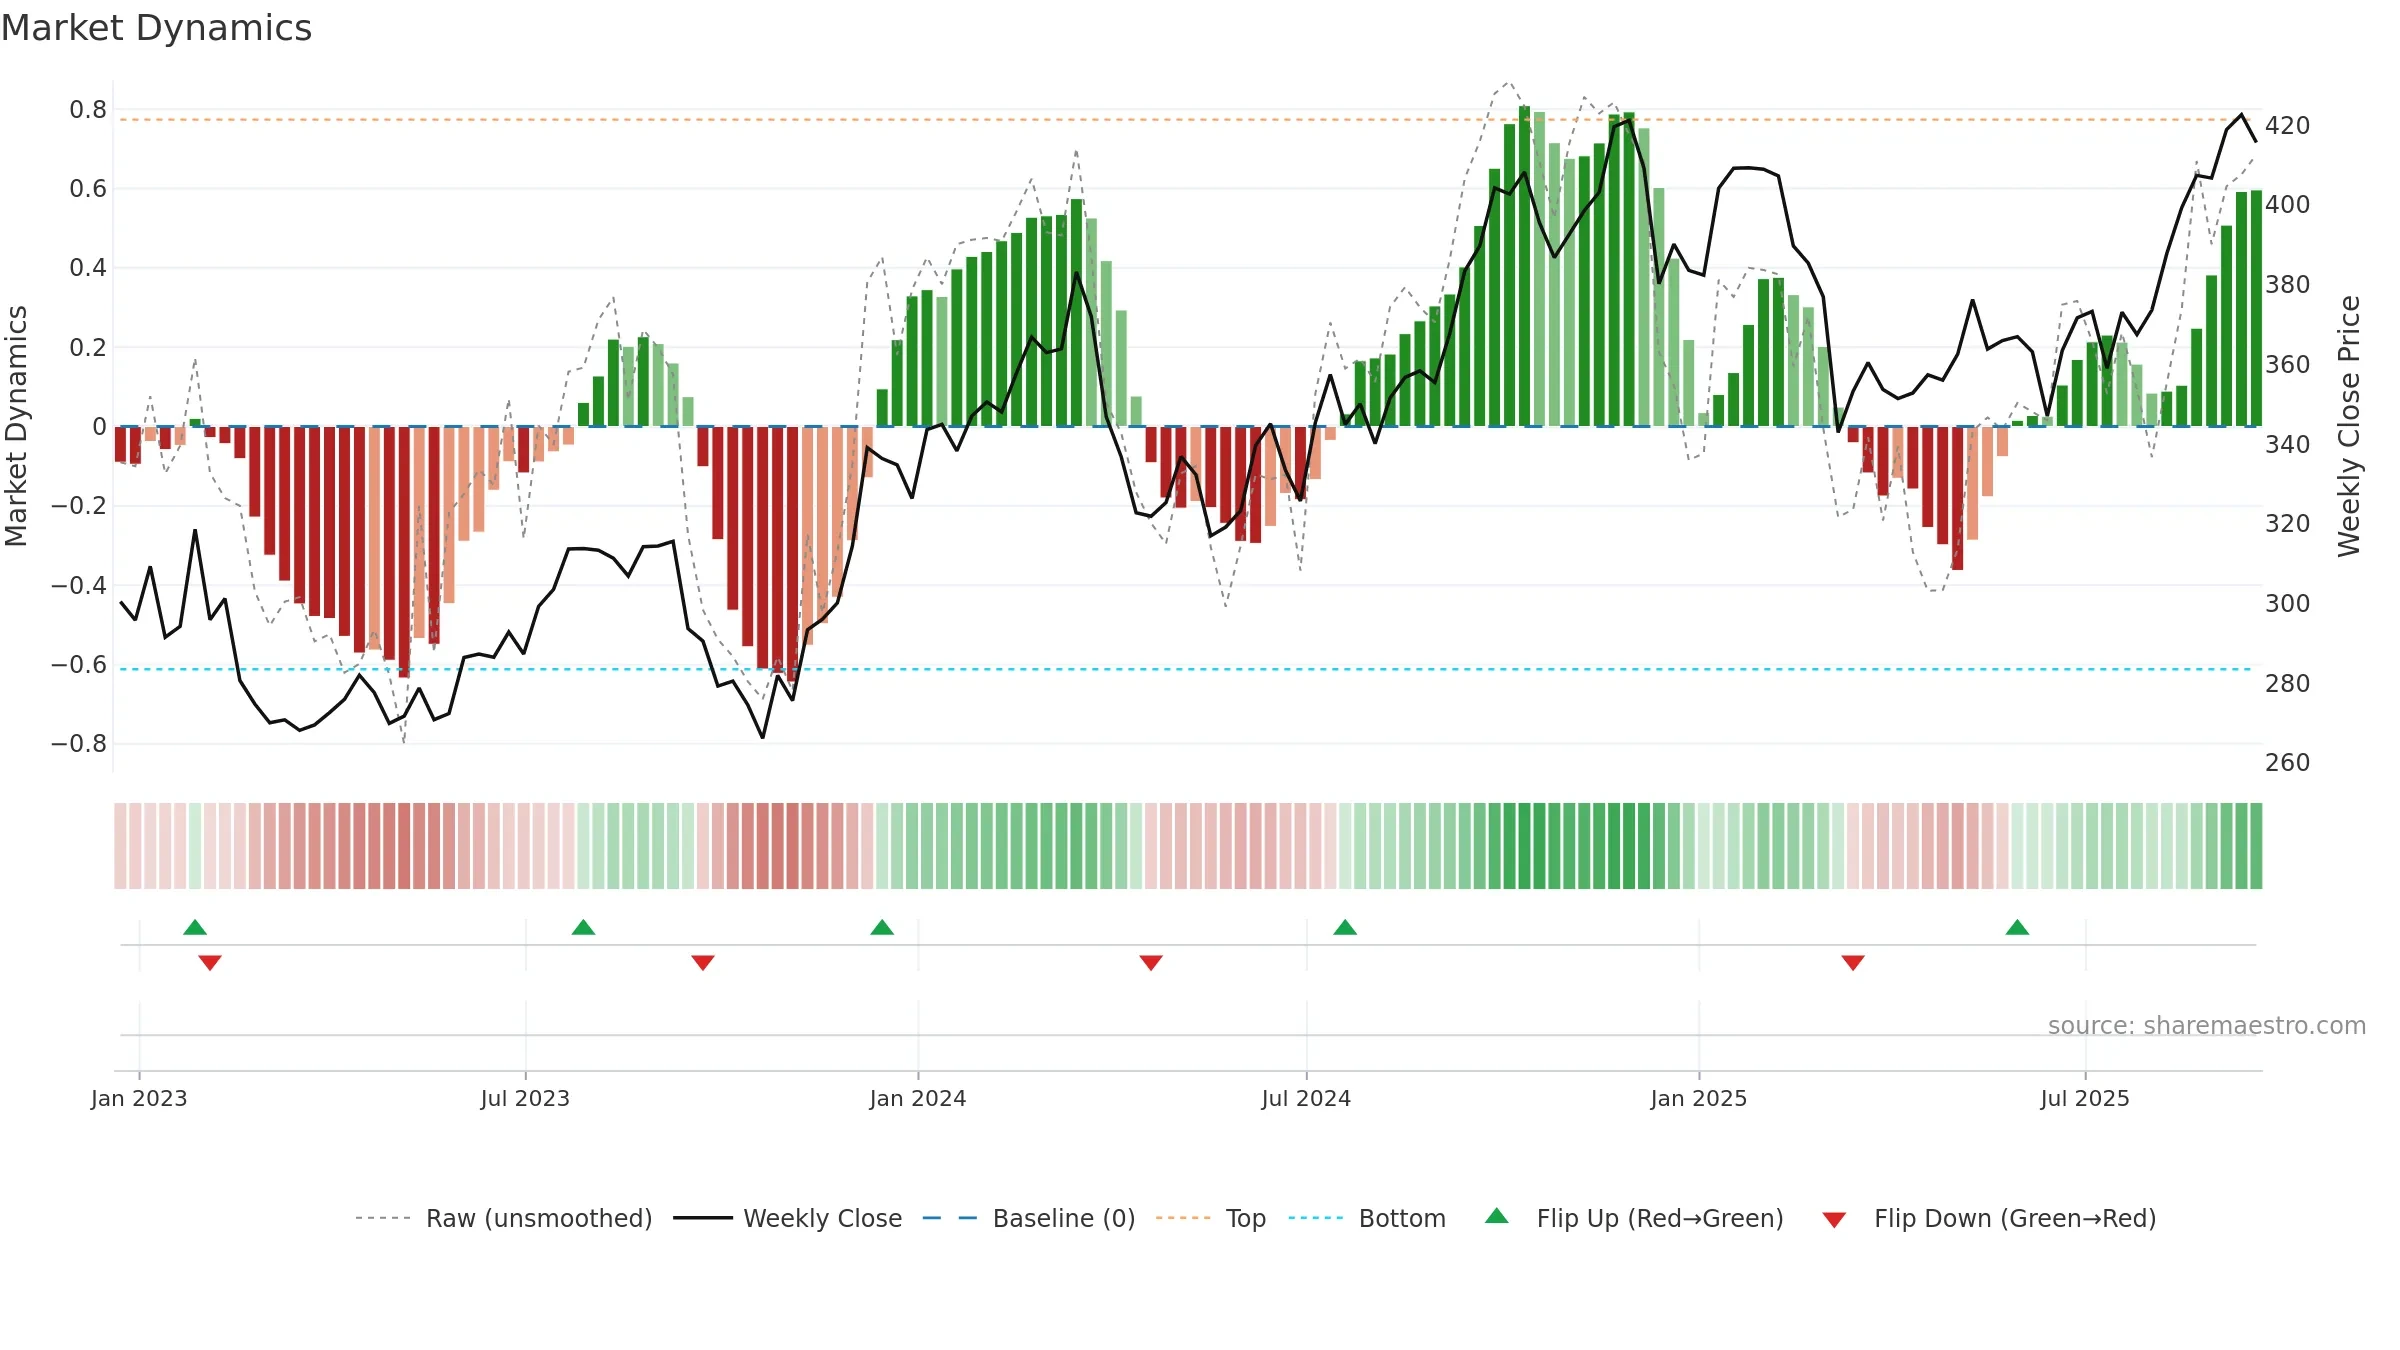Screen dimensions: 2400x1350
Task: Select the green flip-up marker just before Jan 2024
Action: [882, 927]
